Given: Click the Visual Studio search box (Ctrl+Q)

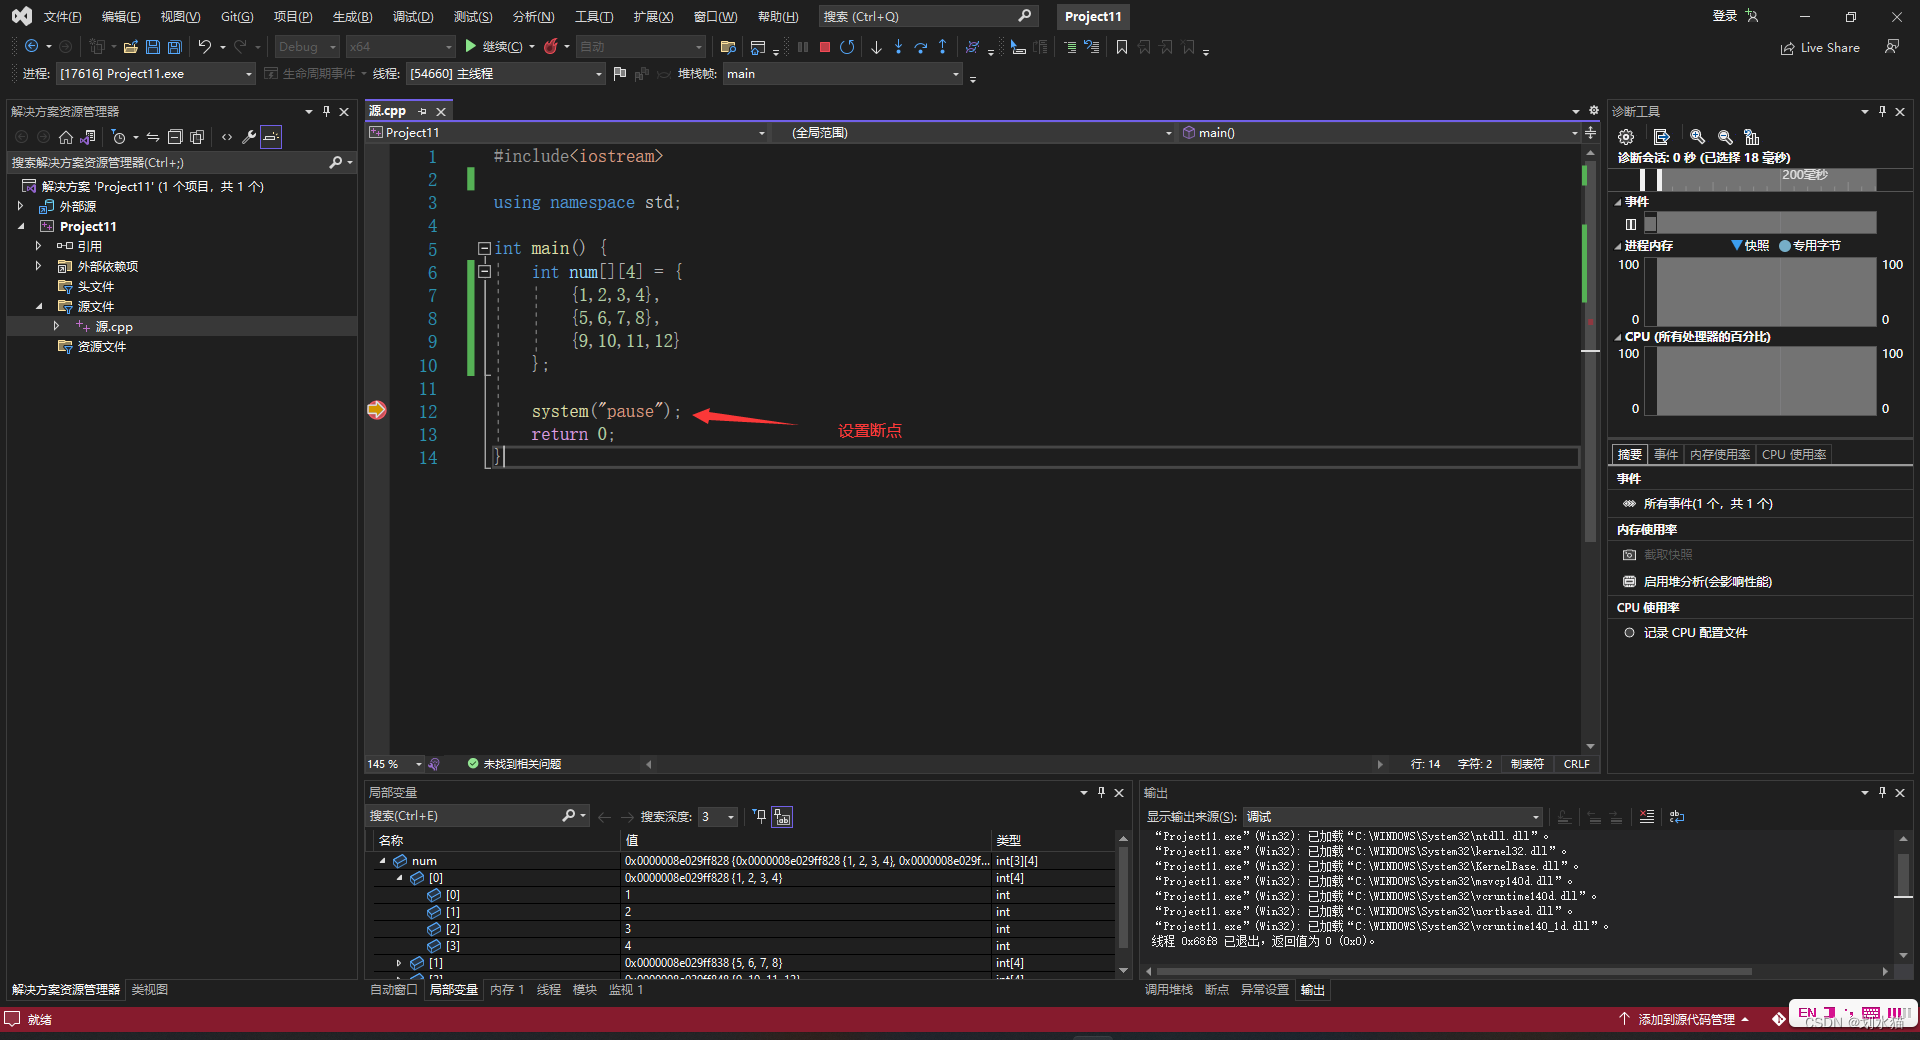Looking at the screenshot, I should pos(927,17).
